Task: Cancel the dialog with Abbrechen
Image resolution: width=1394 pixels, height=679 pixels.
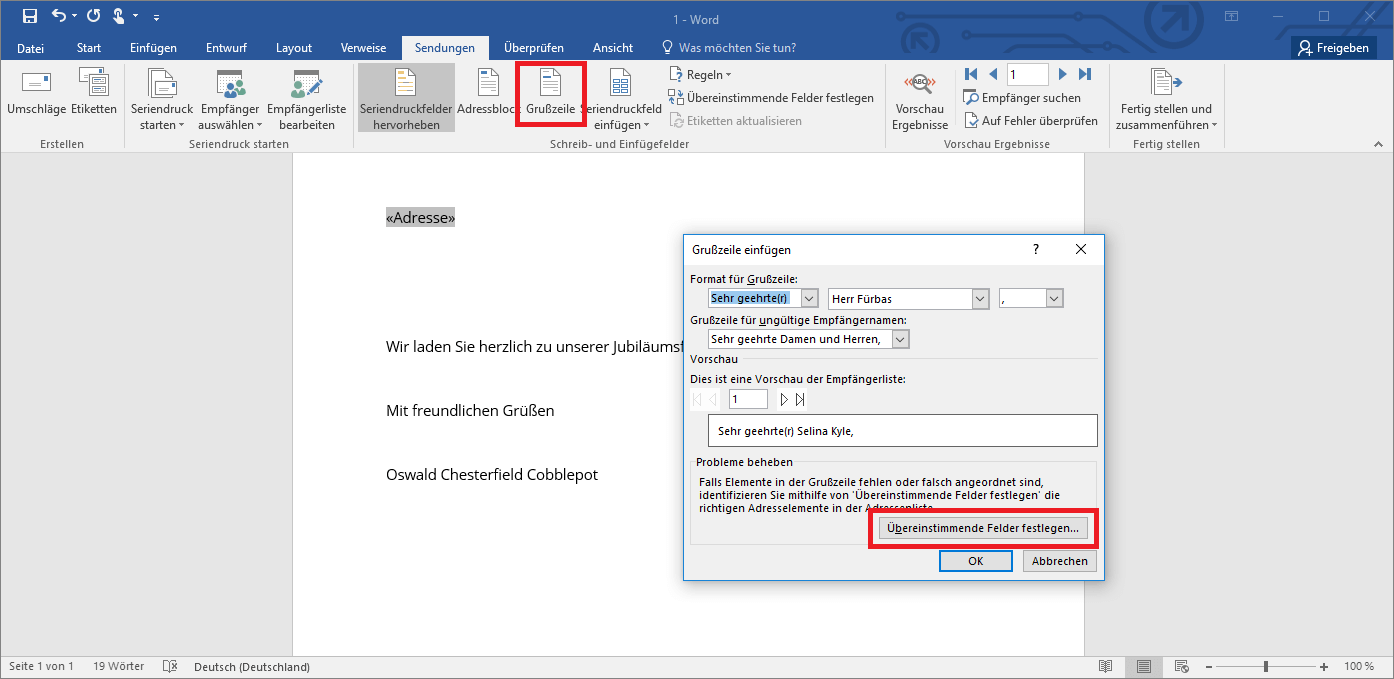Action: point(1060,561)
